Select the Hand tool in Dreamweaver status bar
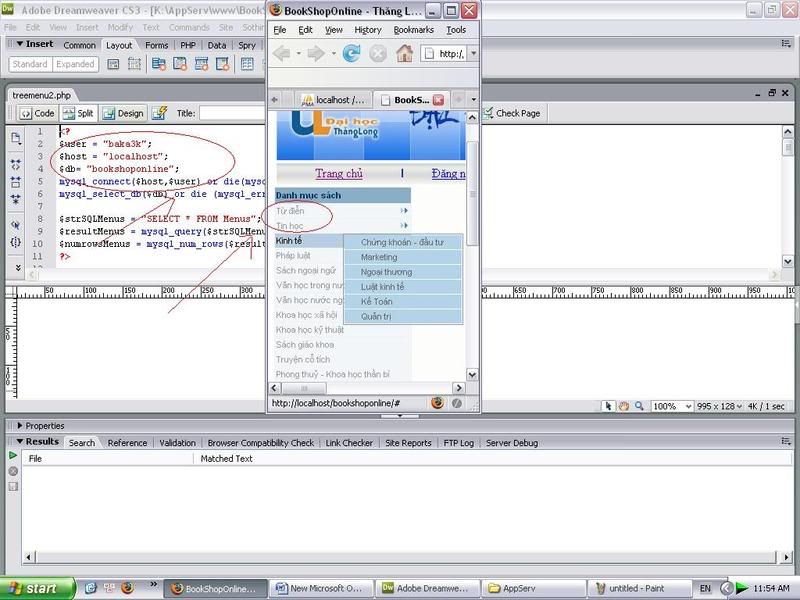The image size is (800, 600). (x=623, y=406)
